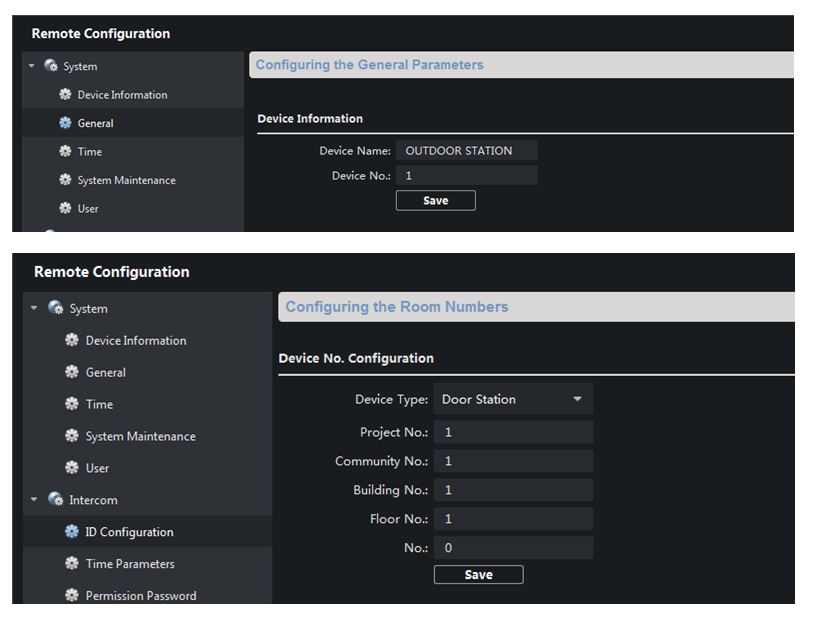The image size is (818, 629).
Task: Open the Device Type dropdown
Action: pos(513,399)
